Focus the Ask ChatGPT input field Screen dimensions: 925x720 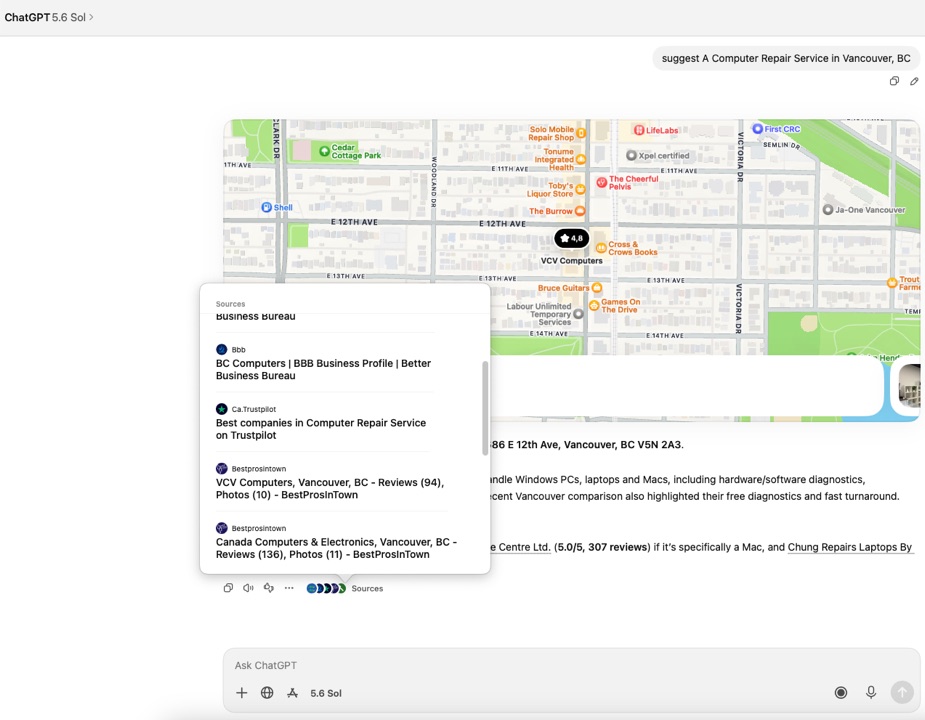571,665
